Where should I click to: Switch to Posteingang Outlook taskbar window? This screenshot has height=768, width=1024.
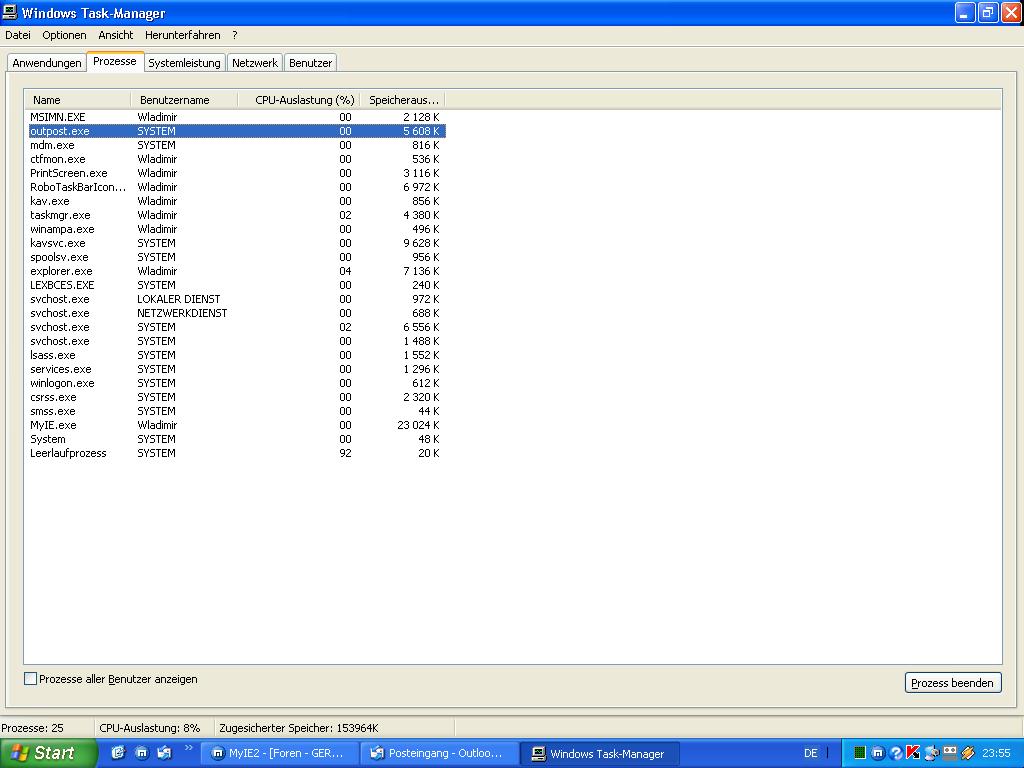440,753
